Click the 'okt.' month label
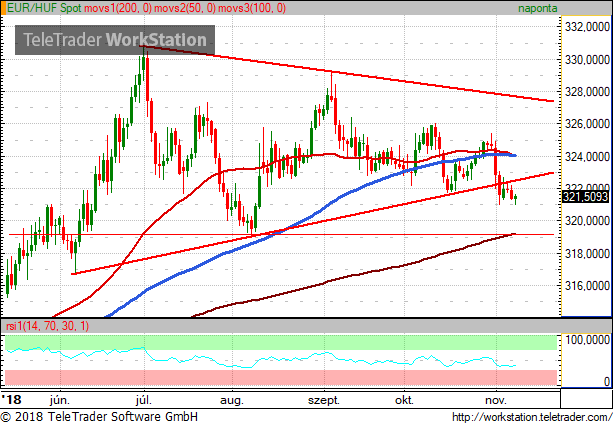613x426 pixels. [x=404, y=400]
